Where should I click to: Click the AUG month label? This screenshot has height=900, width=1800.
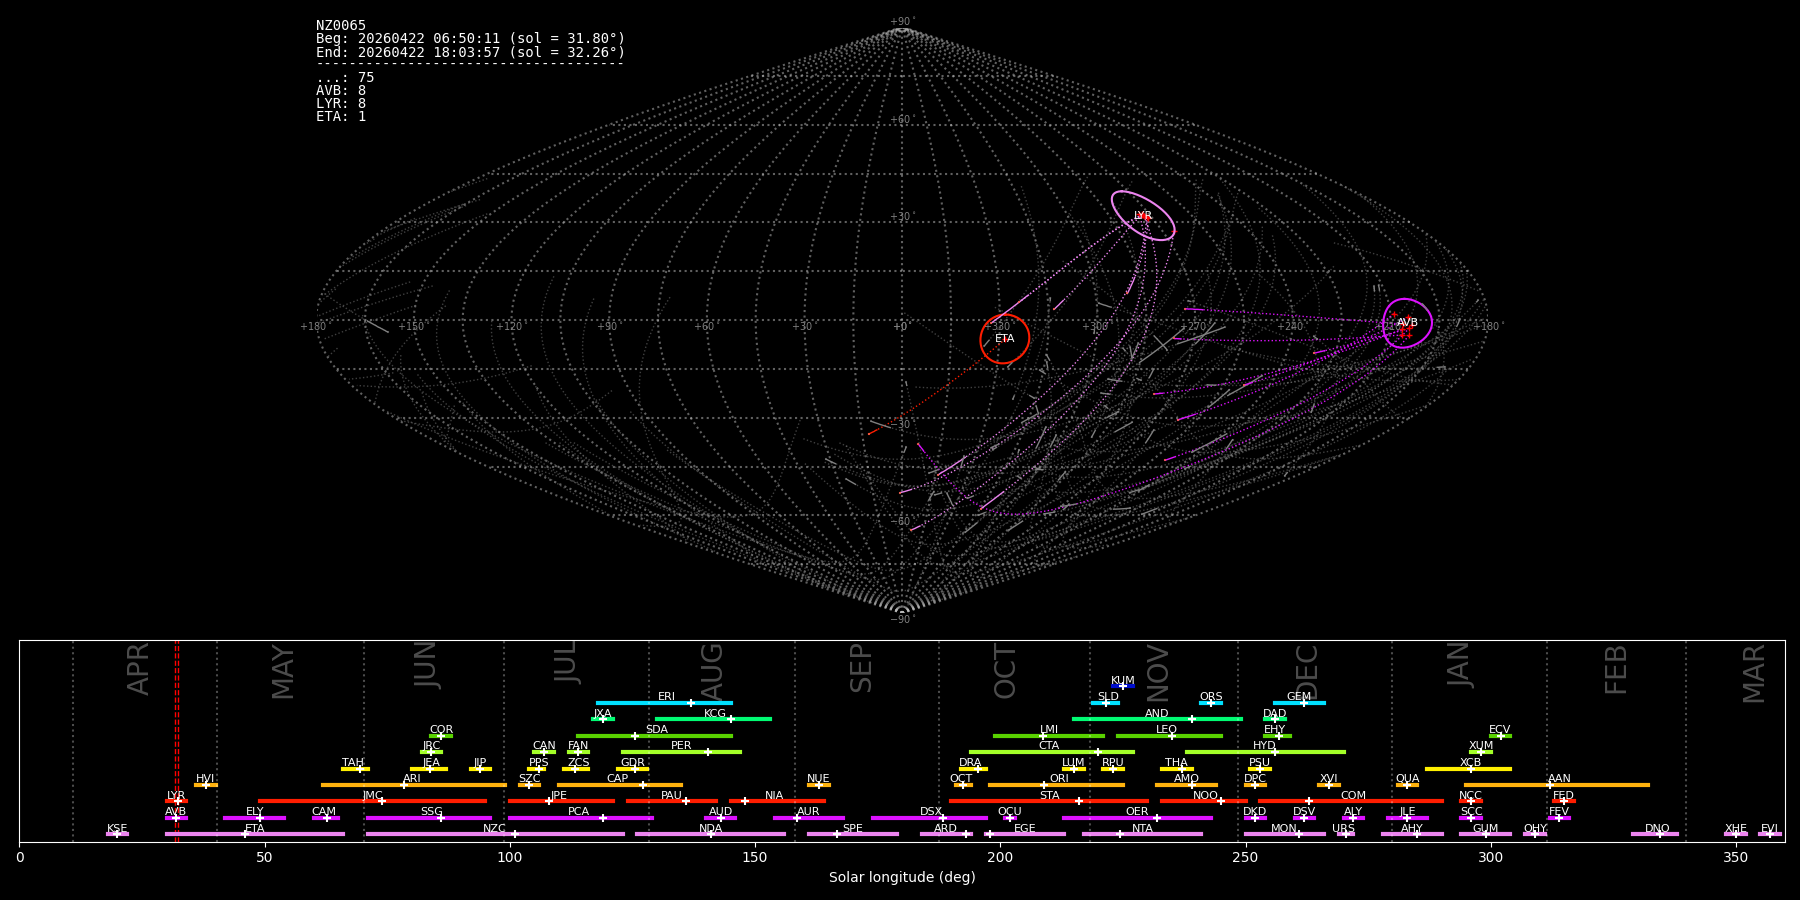(x=712, y=671)
